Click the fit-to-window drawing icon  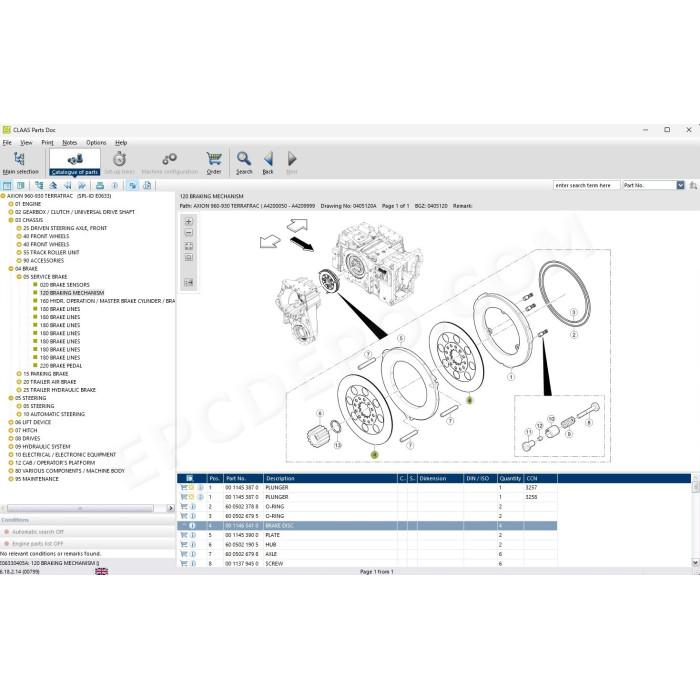coord(188,246)
